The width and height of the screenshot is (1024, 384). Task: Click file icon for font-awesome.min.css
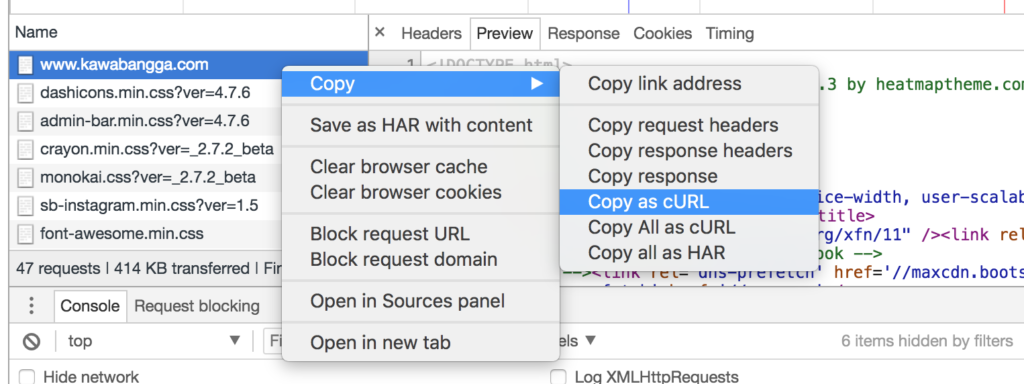[x=25, y=233]
